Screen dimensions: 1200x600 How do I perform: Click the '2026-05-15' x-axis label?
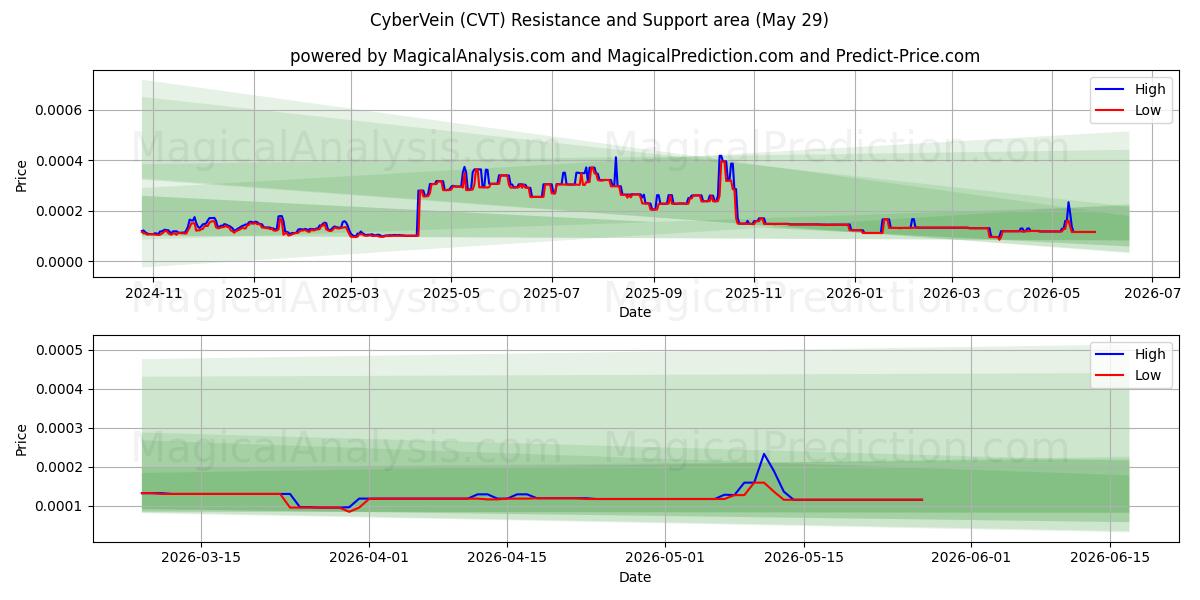click(x=803, y=558)
